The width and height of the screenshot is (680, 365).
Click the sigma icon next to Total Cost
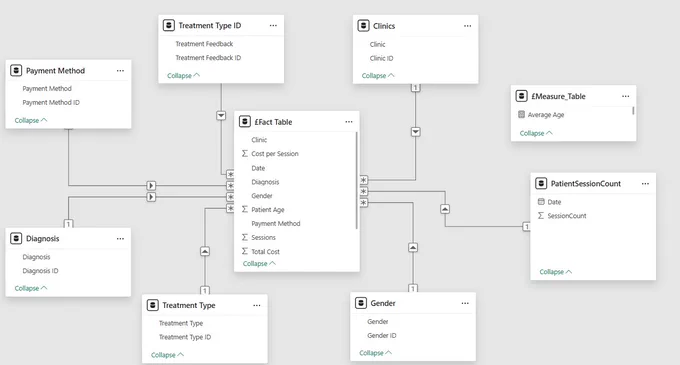[245, 251]
